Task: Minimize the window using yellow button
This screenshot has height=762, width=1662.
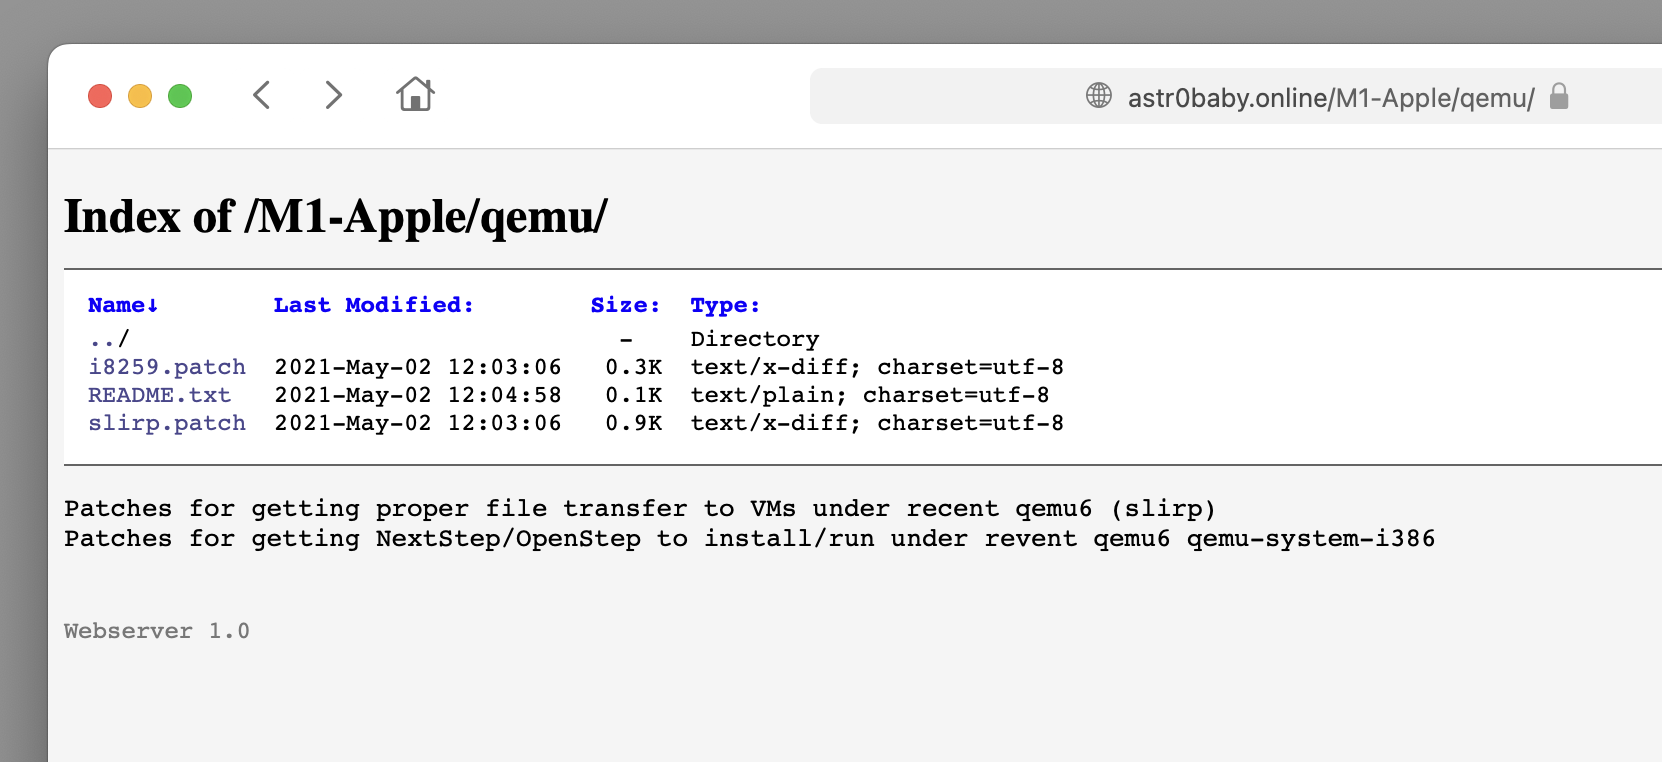Action: point(140,96)
